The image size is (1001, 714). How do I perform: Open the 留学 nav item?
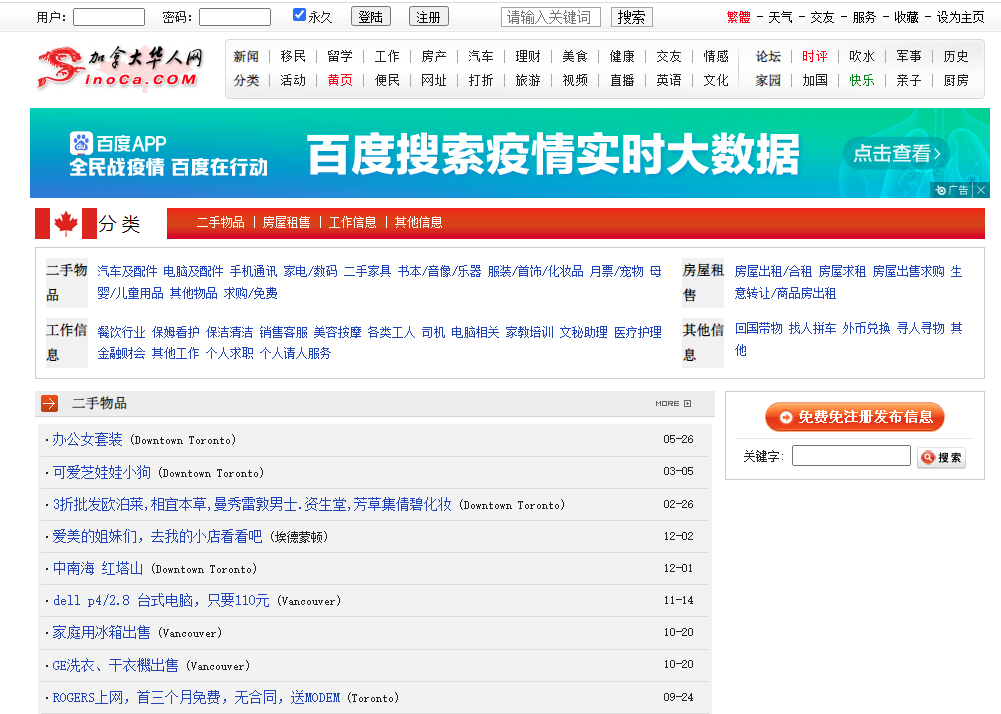point(340,56)
